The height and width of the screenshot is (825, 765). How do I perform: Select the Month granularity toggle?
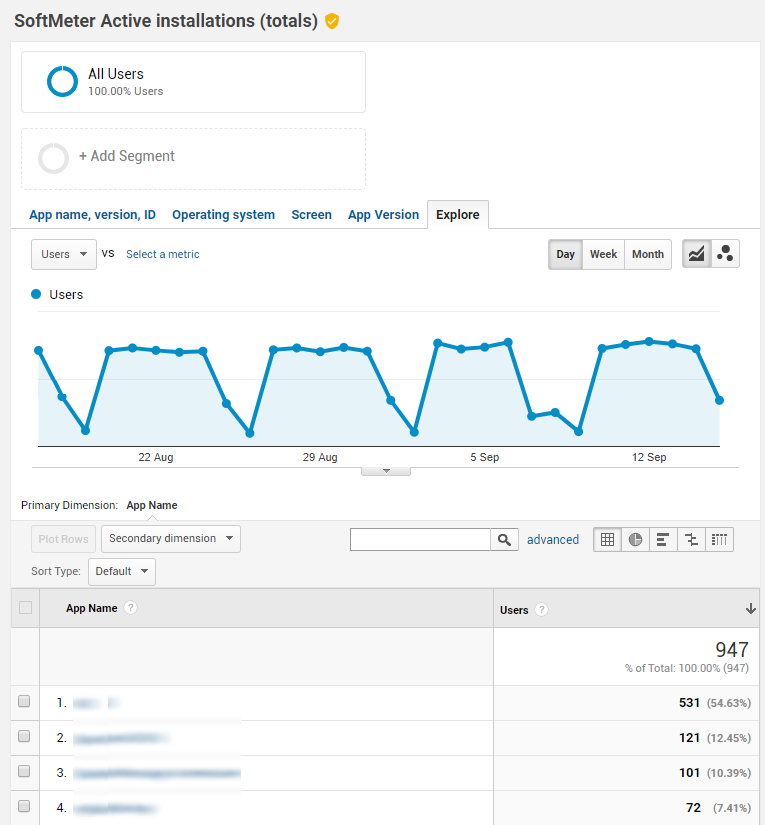(x=648, y=255)
